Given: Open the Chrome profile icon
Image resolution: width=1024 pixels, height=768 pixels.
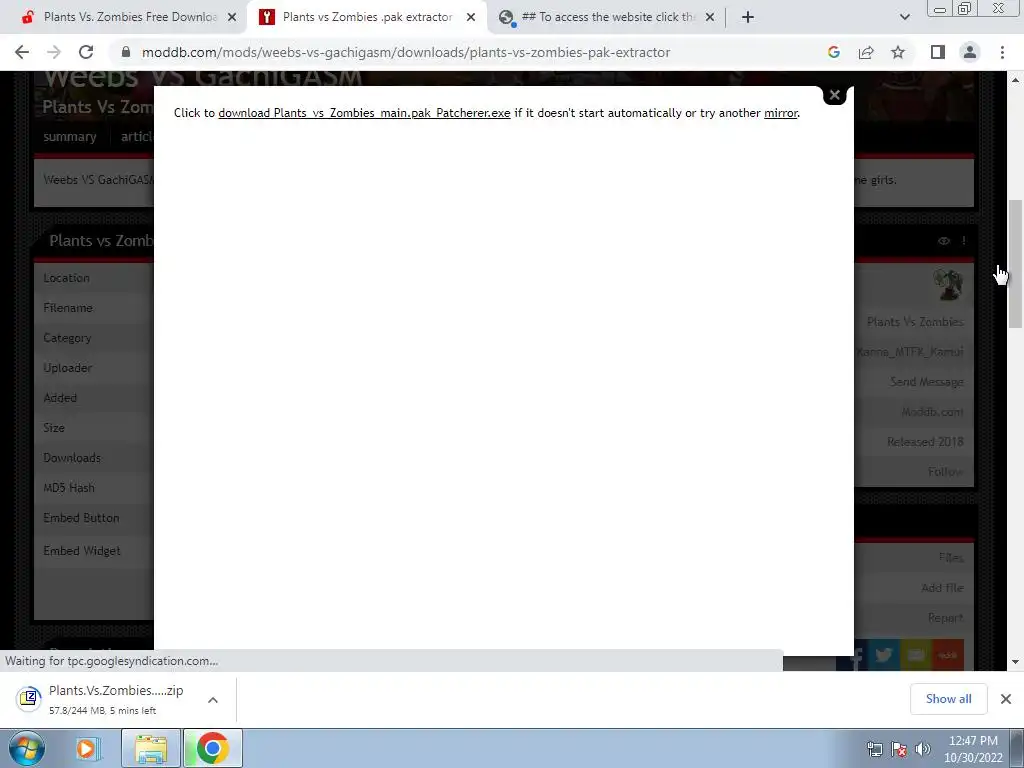Looking at the screenshot, I should (x=970, y=52).
